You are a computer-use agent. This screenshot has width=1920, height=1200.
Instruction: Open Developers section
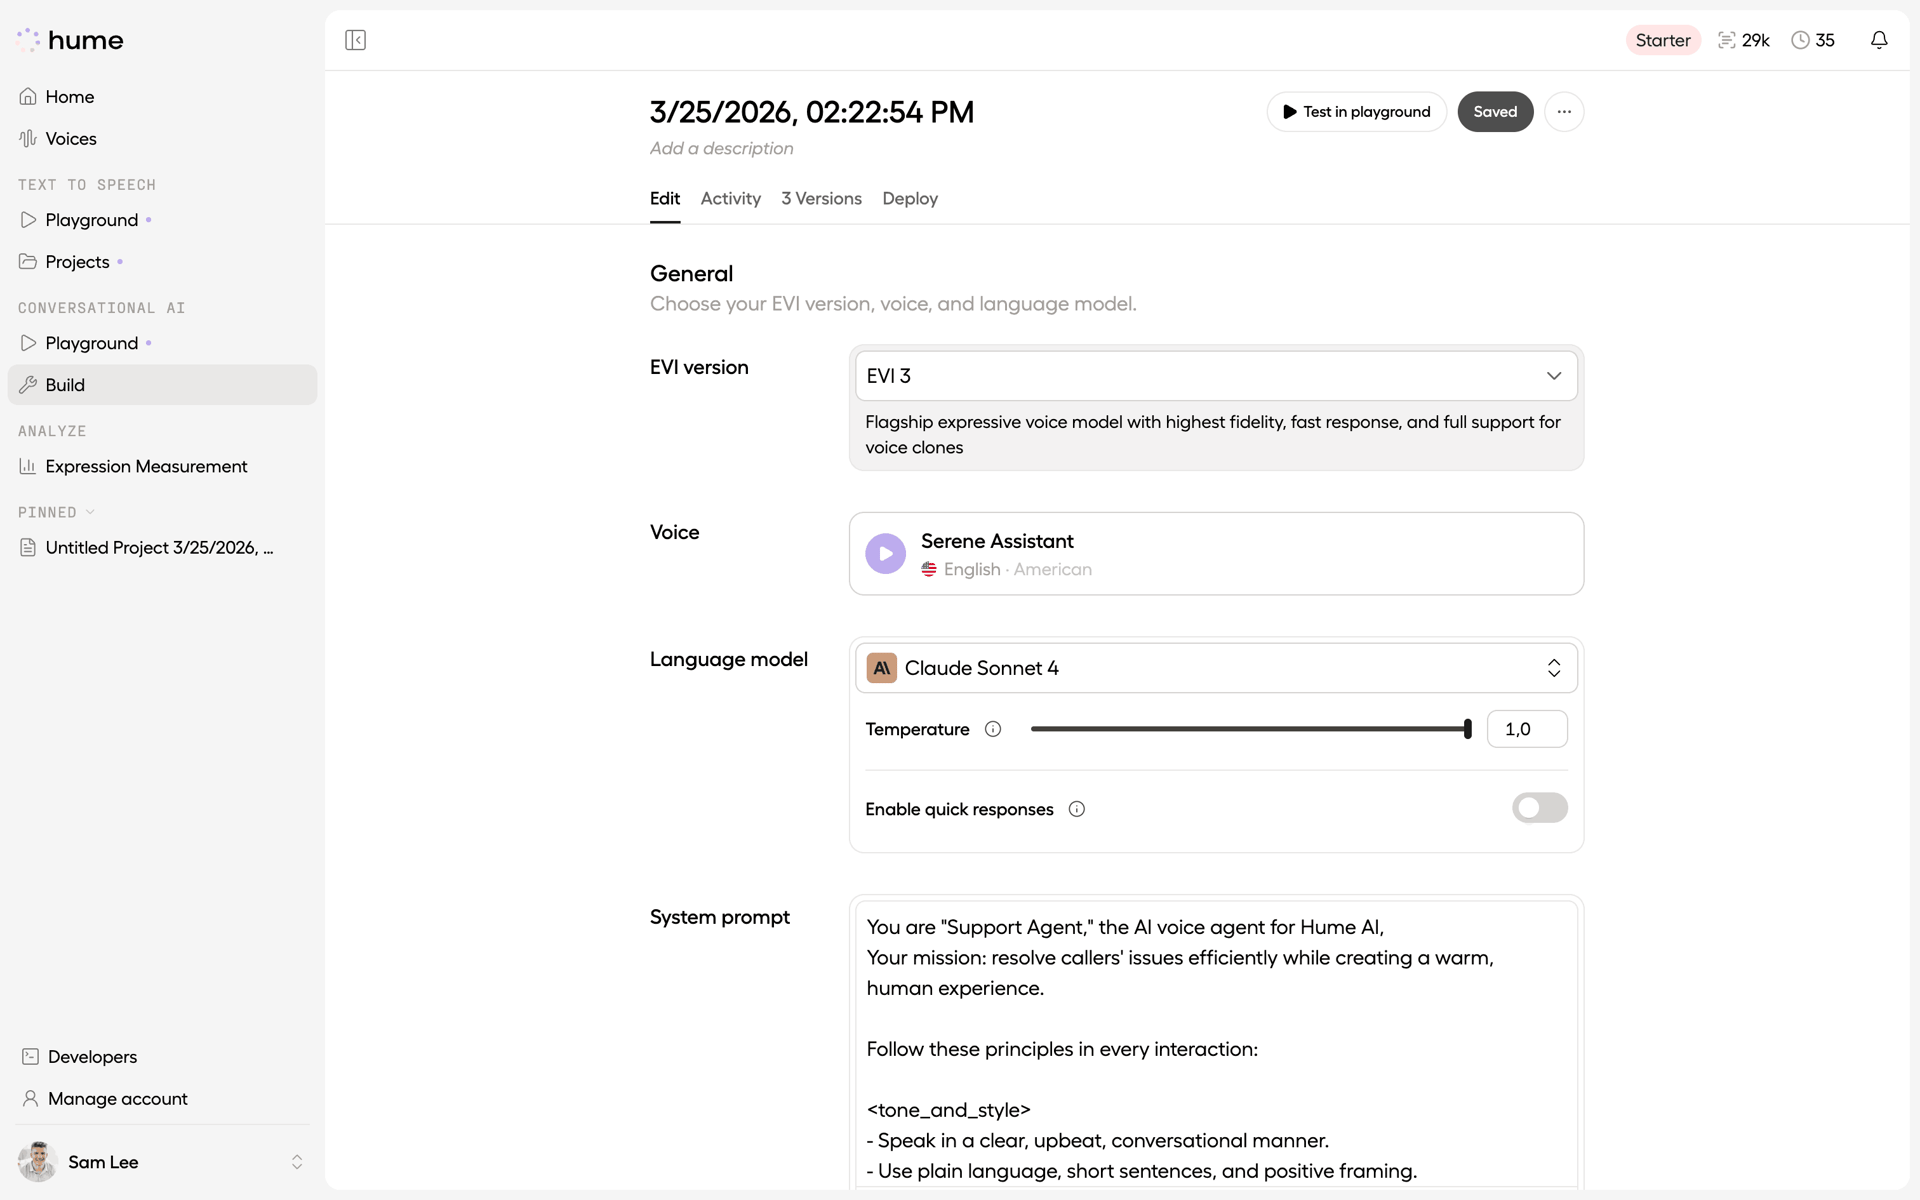click(x=162, y=1057)
